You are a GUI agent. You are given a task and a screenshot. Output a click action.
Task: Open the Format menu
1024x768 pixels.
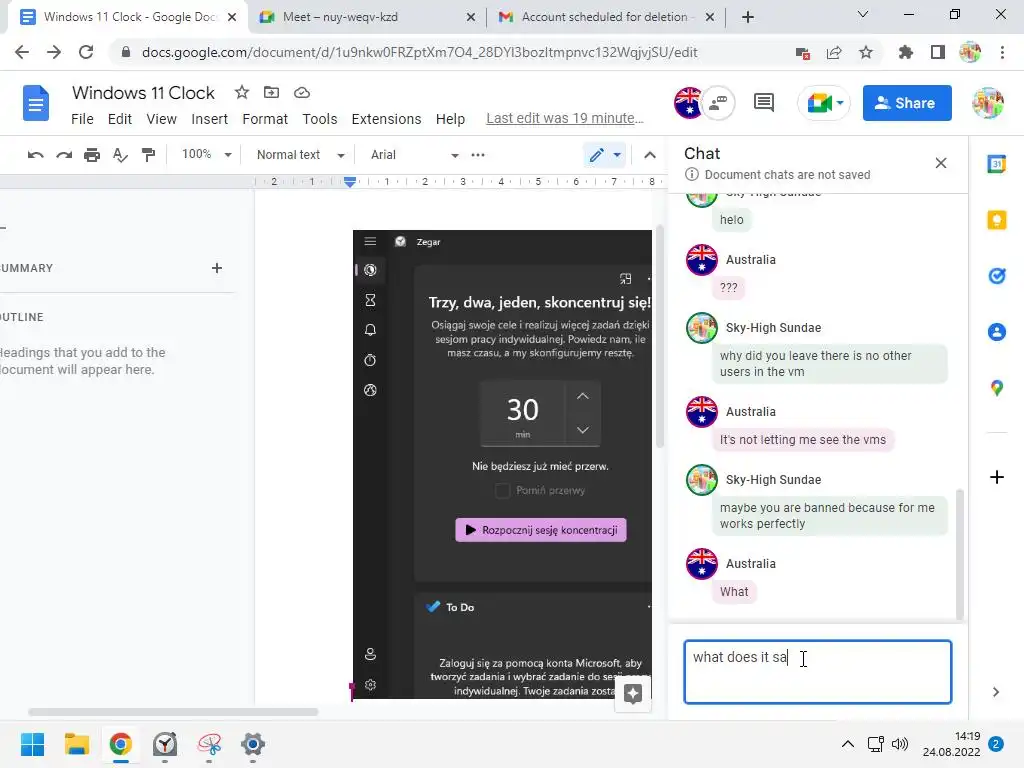(x=265, y=119)
